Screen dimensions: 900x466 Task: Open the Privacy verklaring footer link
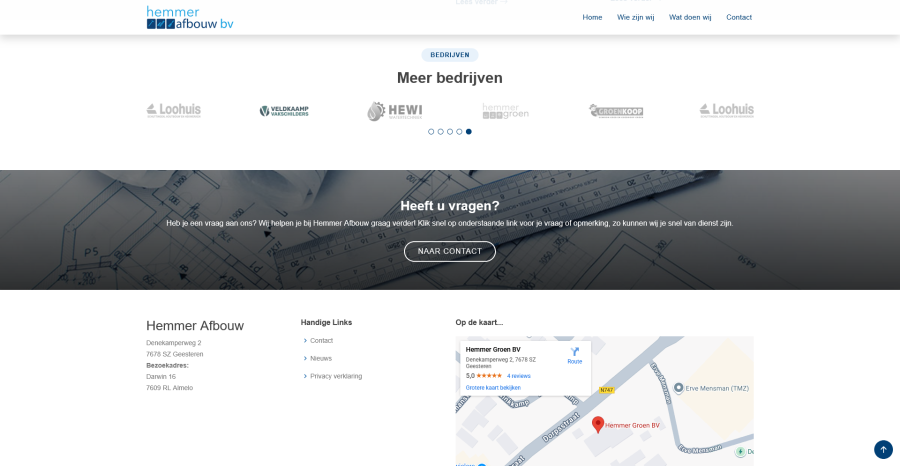pyautogui.click(x=336, y=376)
